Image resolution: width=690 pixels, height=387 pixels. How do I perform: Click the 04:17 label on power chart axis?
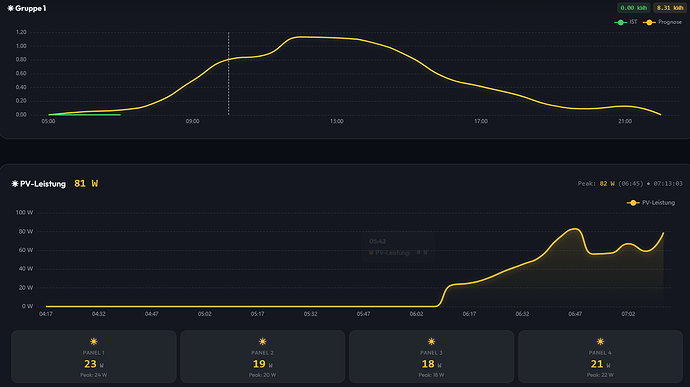click(x=46, y=314)
